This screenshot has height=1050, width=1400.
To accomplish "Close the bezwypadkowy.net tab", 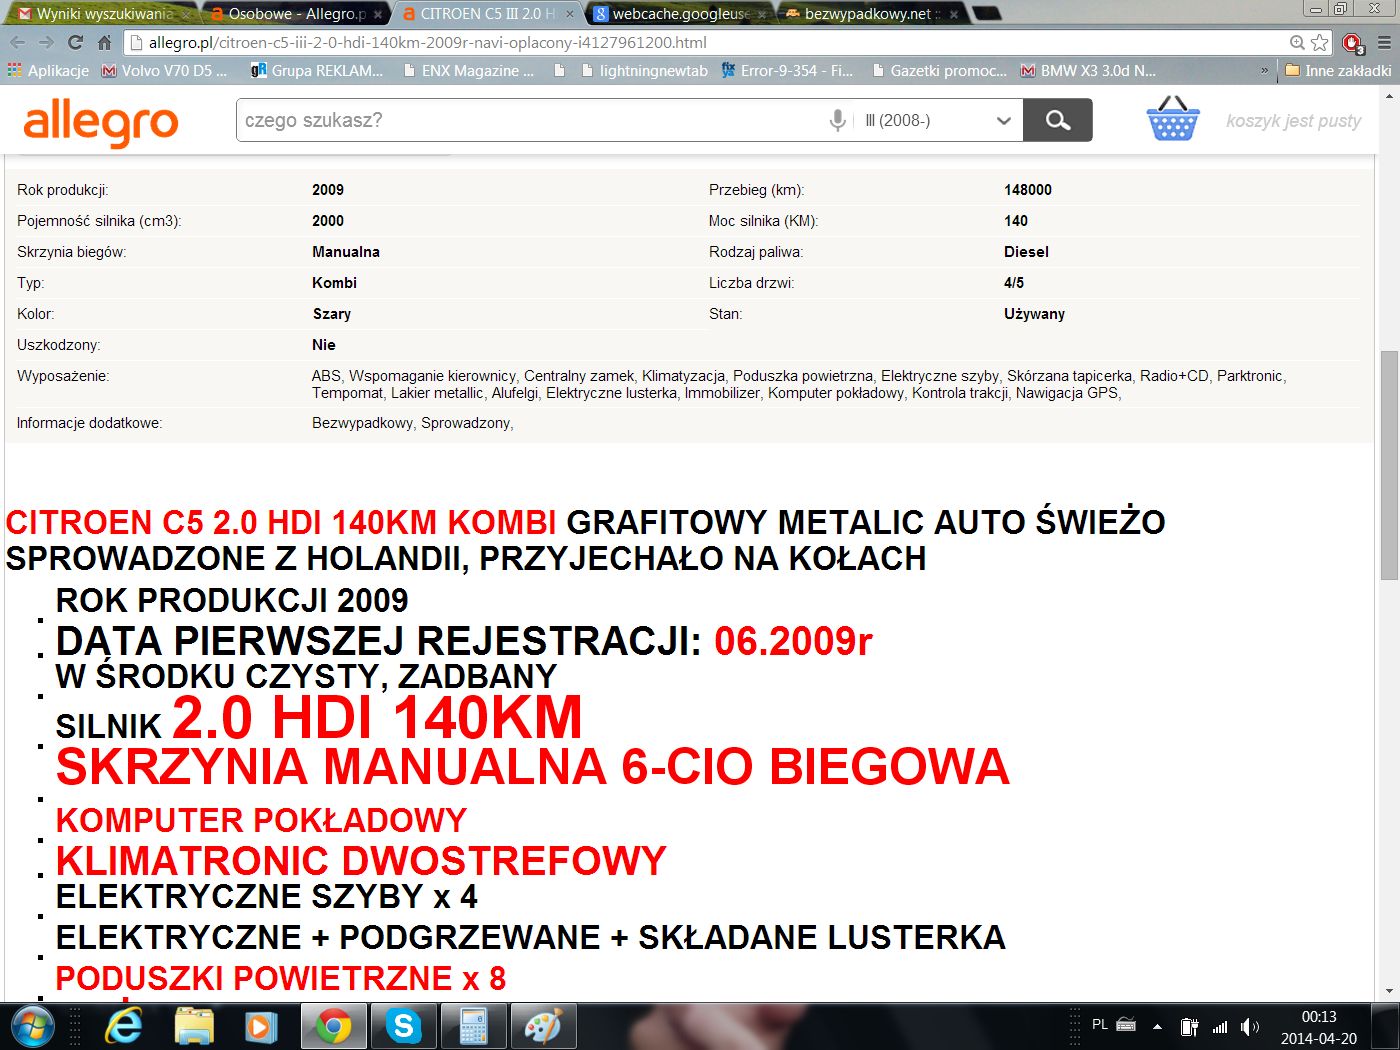I will pyautogui.click(x=953, y=14).
